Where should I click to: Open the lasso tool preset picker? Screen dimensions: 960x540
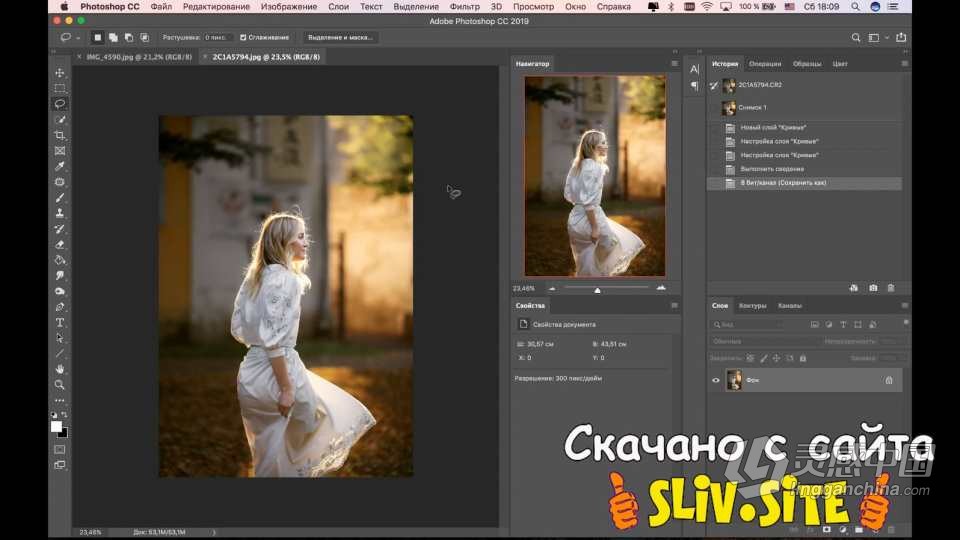(69, 37)
